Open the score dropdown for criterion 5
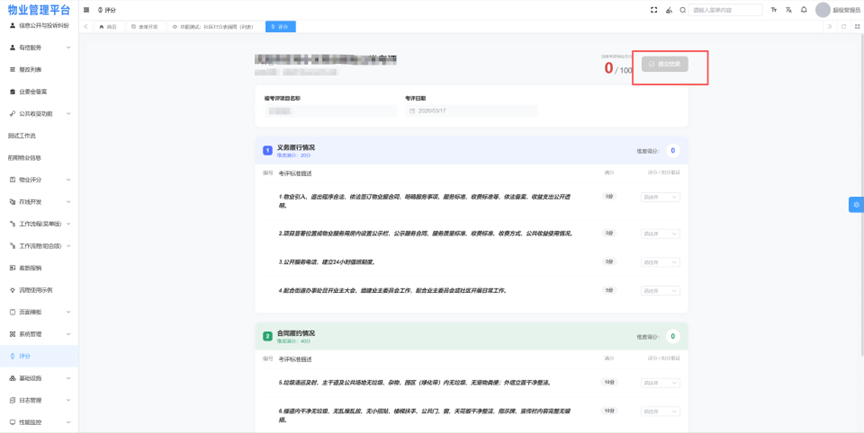This screenshot has height=433, width=864. [x=660, y=383]
